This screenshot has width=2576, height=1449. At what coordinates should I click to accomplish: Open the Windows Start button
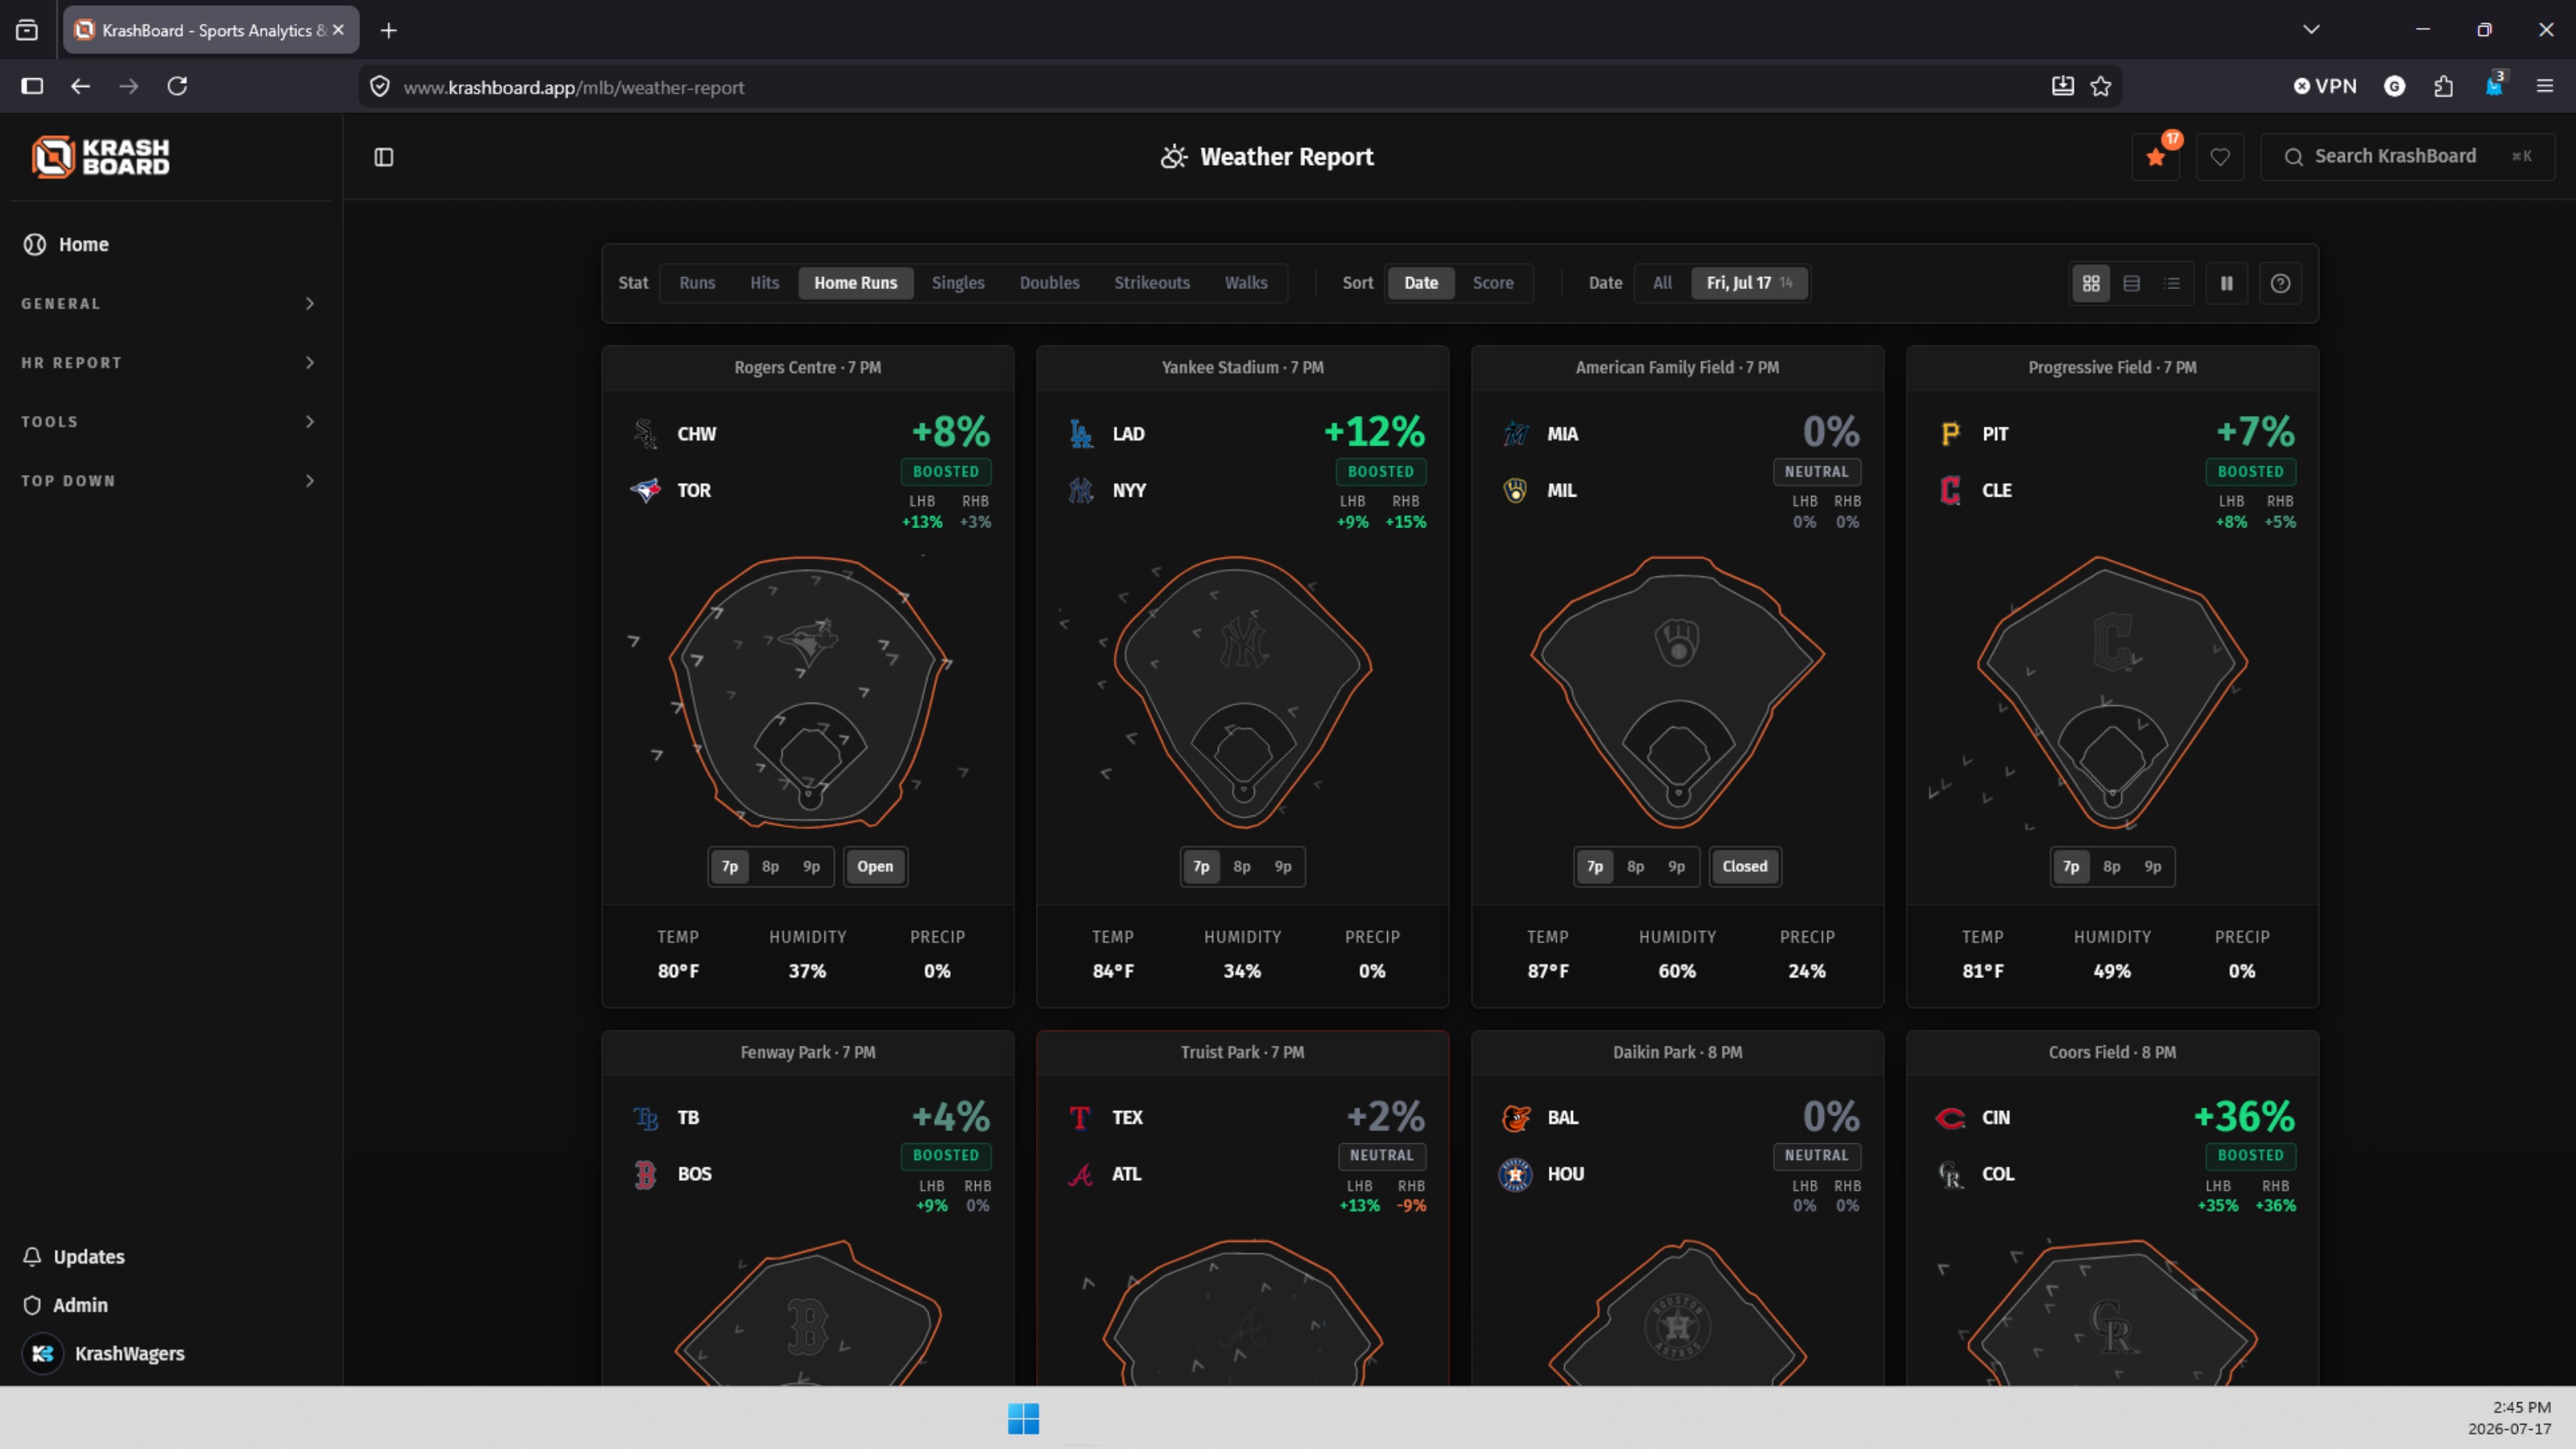point(1024,1419)
